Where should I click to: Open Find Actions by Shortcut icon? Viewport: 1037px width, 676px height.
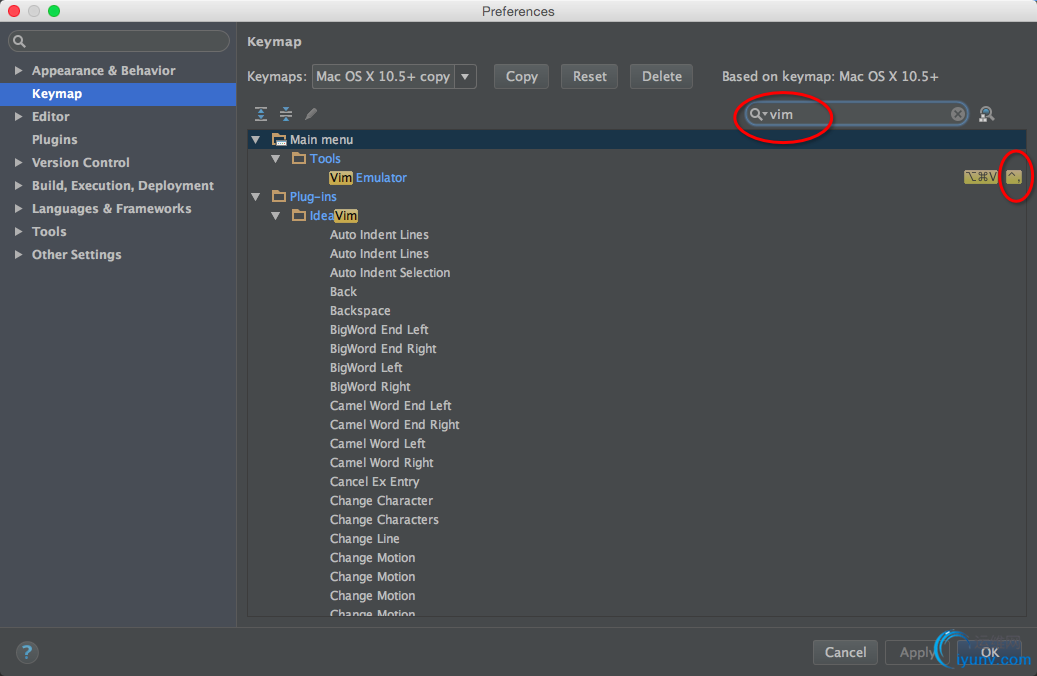pos(986,114)
